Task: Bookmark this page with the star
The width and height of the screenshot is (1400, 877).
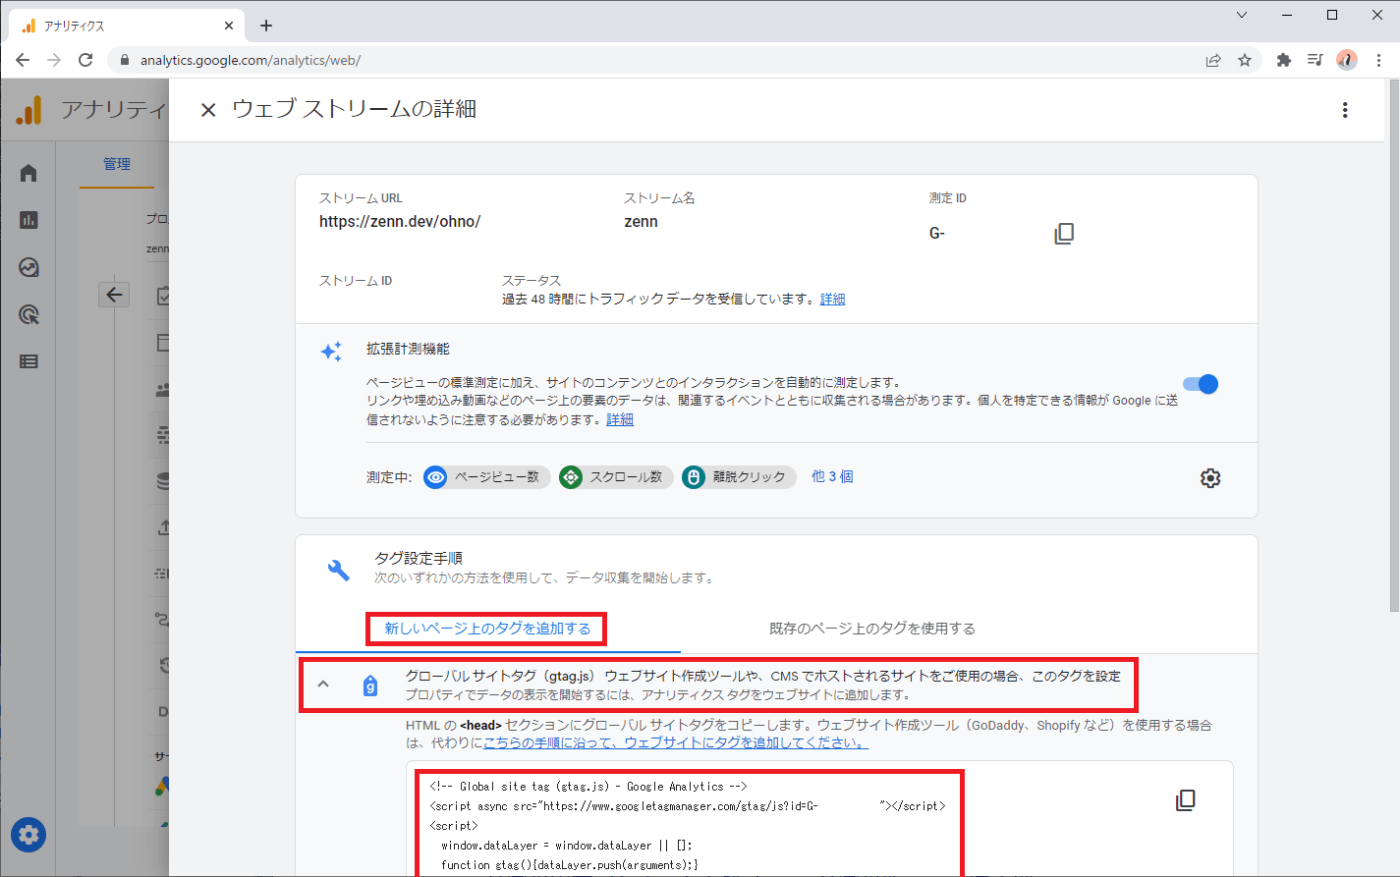Action: click(1244, 60)
